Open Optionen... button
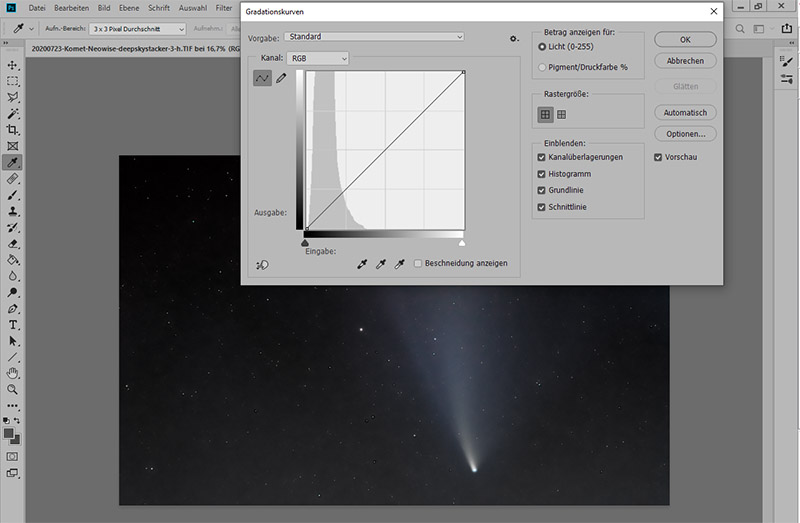 (685, 134)
